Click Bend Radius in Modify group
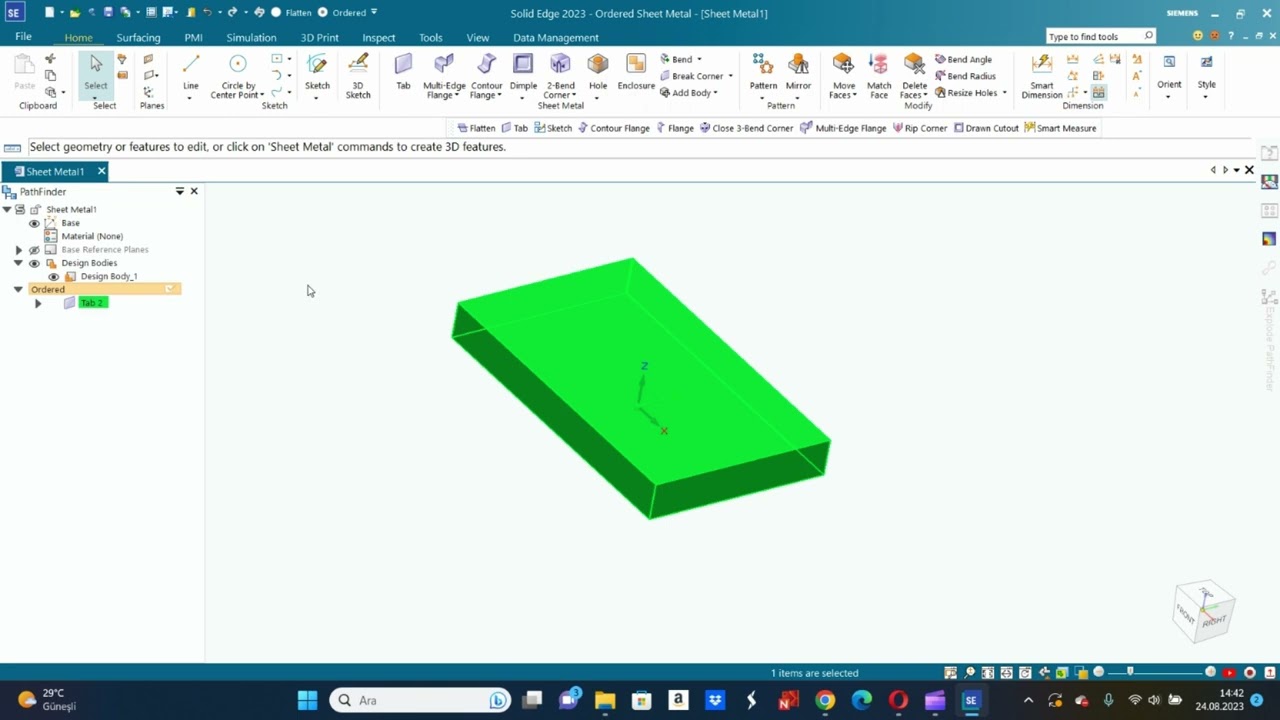Image resolution: width=1280 pixels, height=720 pixels. click(x=965, y=76)
